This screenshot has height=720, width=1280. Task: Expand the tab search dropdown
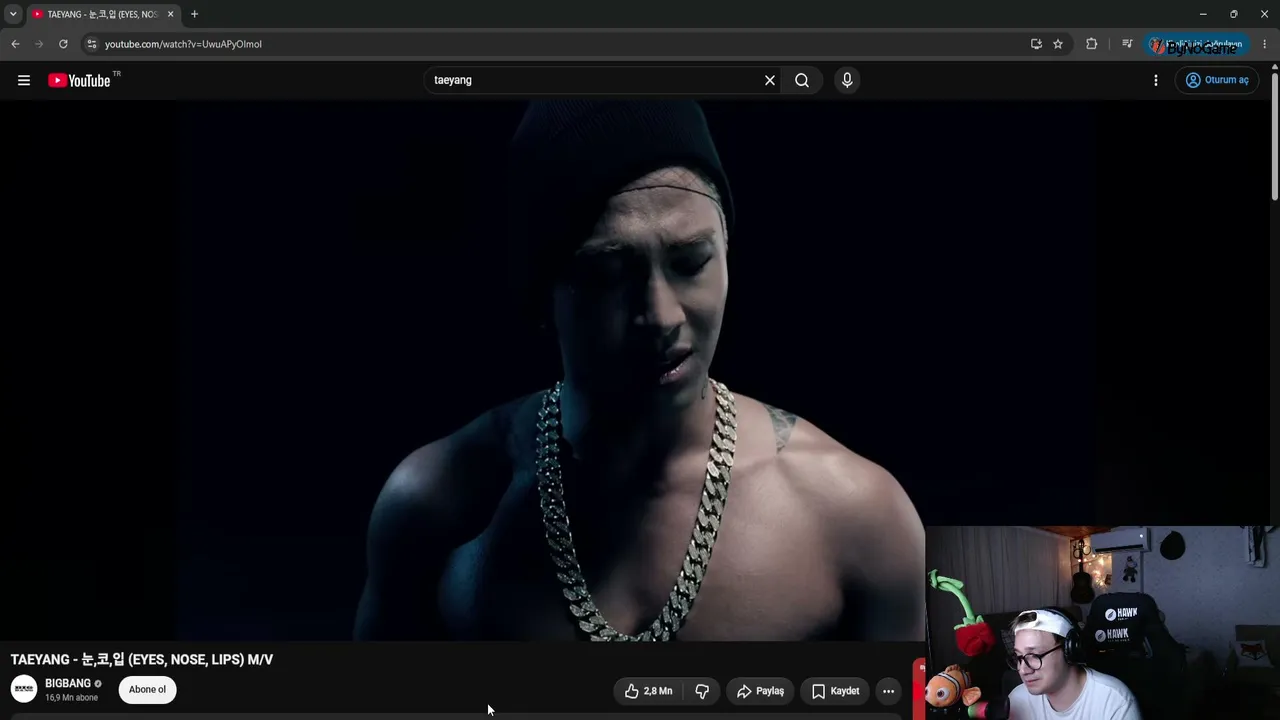(x=13, y=14)
